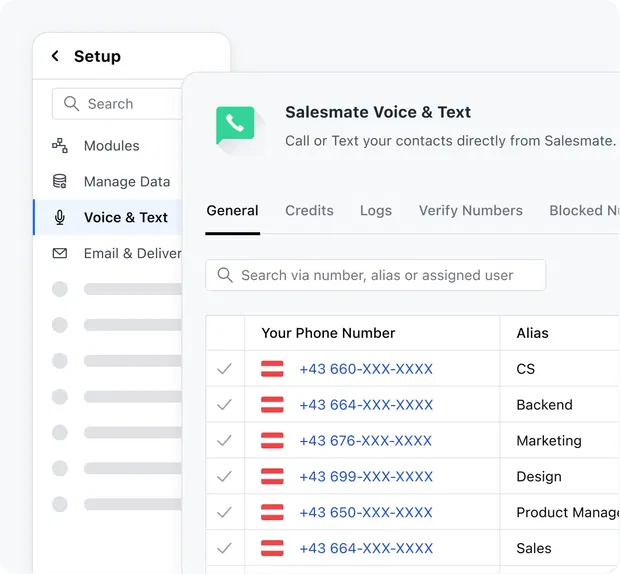Open the +43 664-XXX-XXXX link in Sales row
620x574 pixels.
click(366, 548)
